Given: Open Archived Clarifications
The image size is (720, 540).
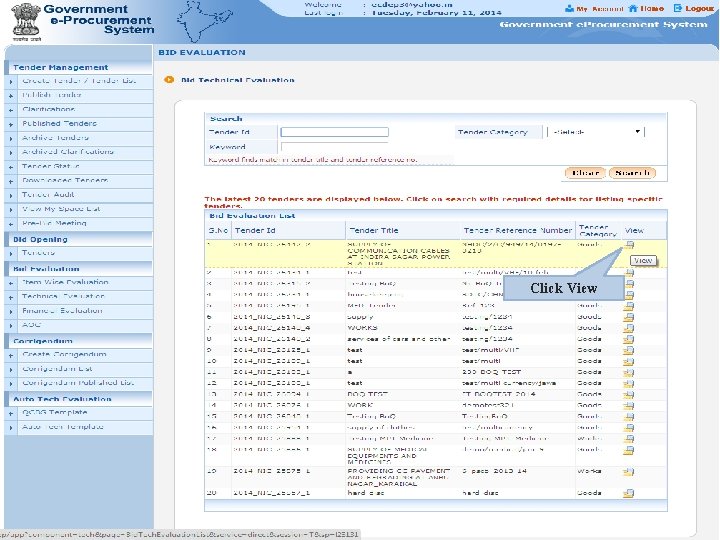Looking at the screenshot, I should 68,152.
